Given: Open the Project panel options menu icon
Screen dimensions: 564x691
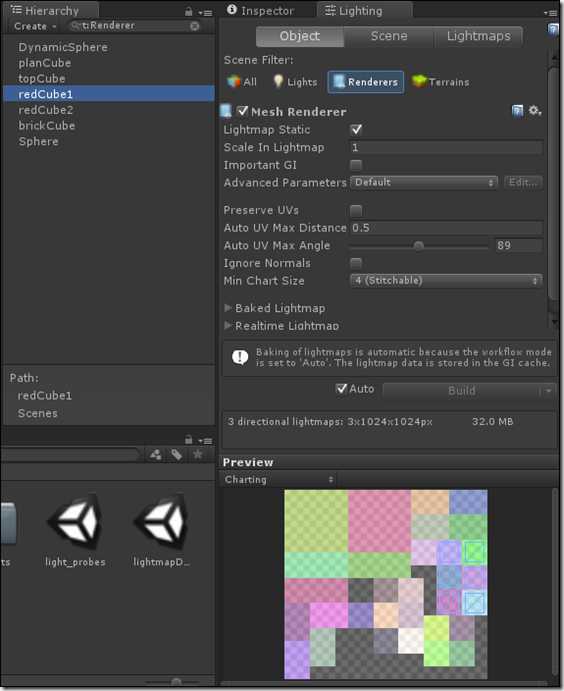Looking at the screenshot, I should [x=205, y=440].
